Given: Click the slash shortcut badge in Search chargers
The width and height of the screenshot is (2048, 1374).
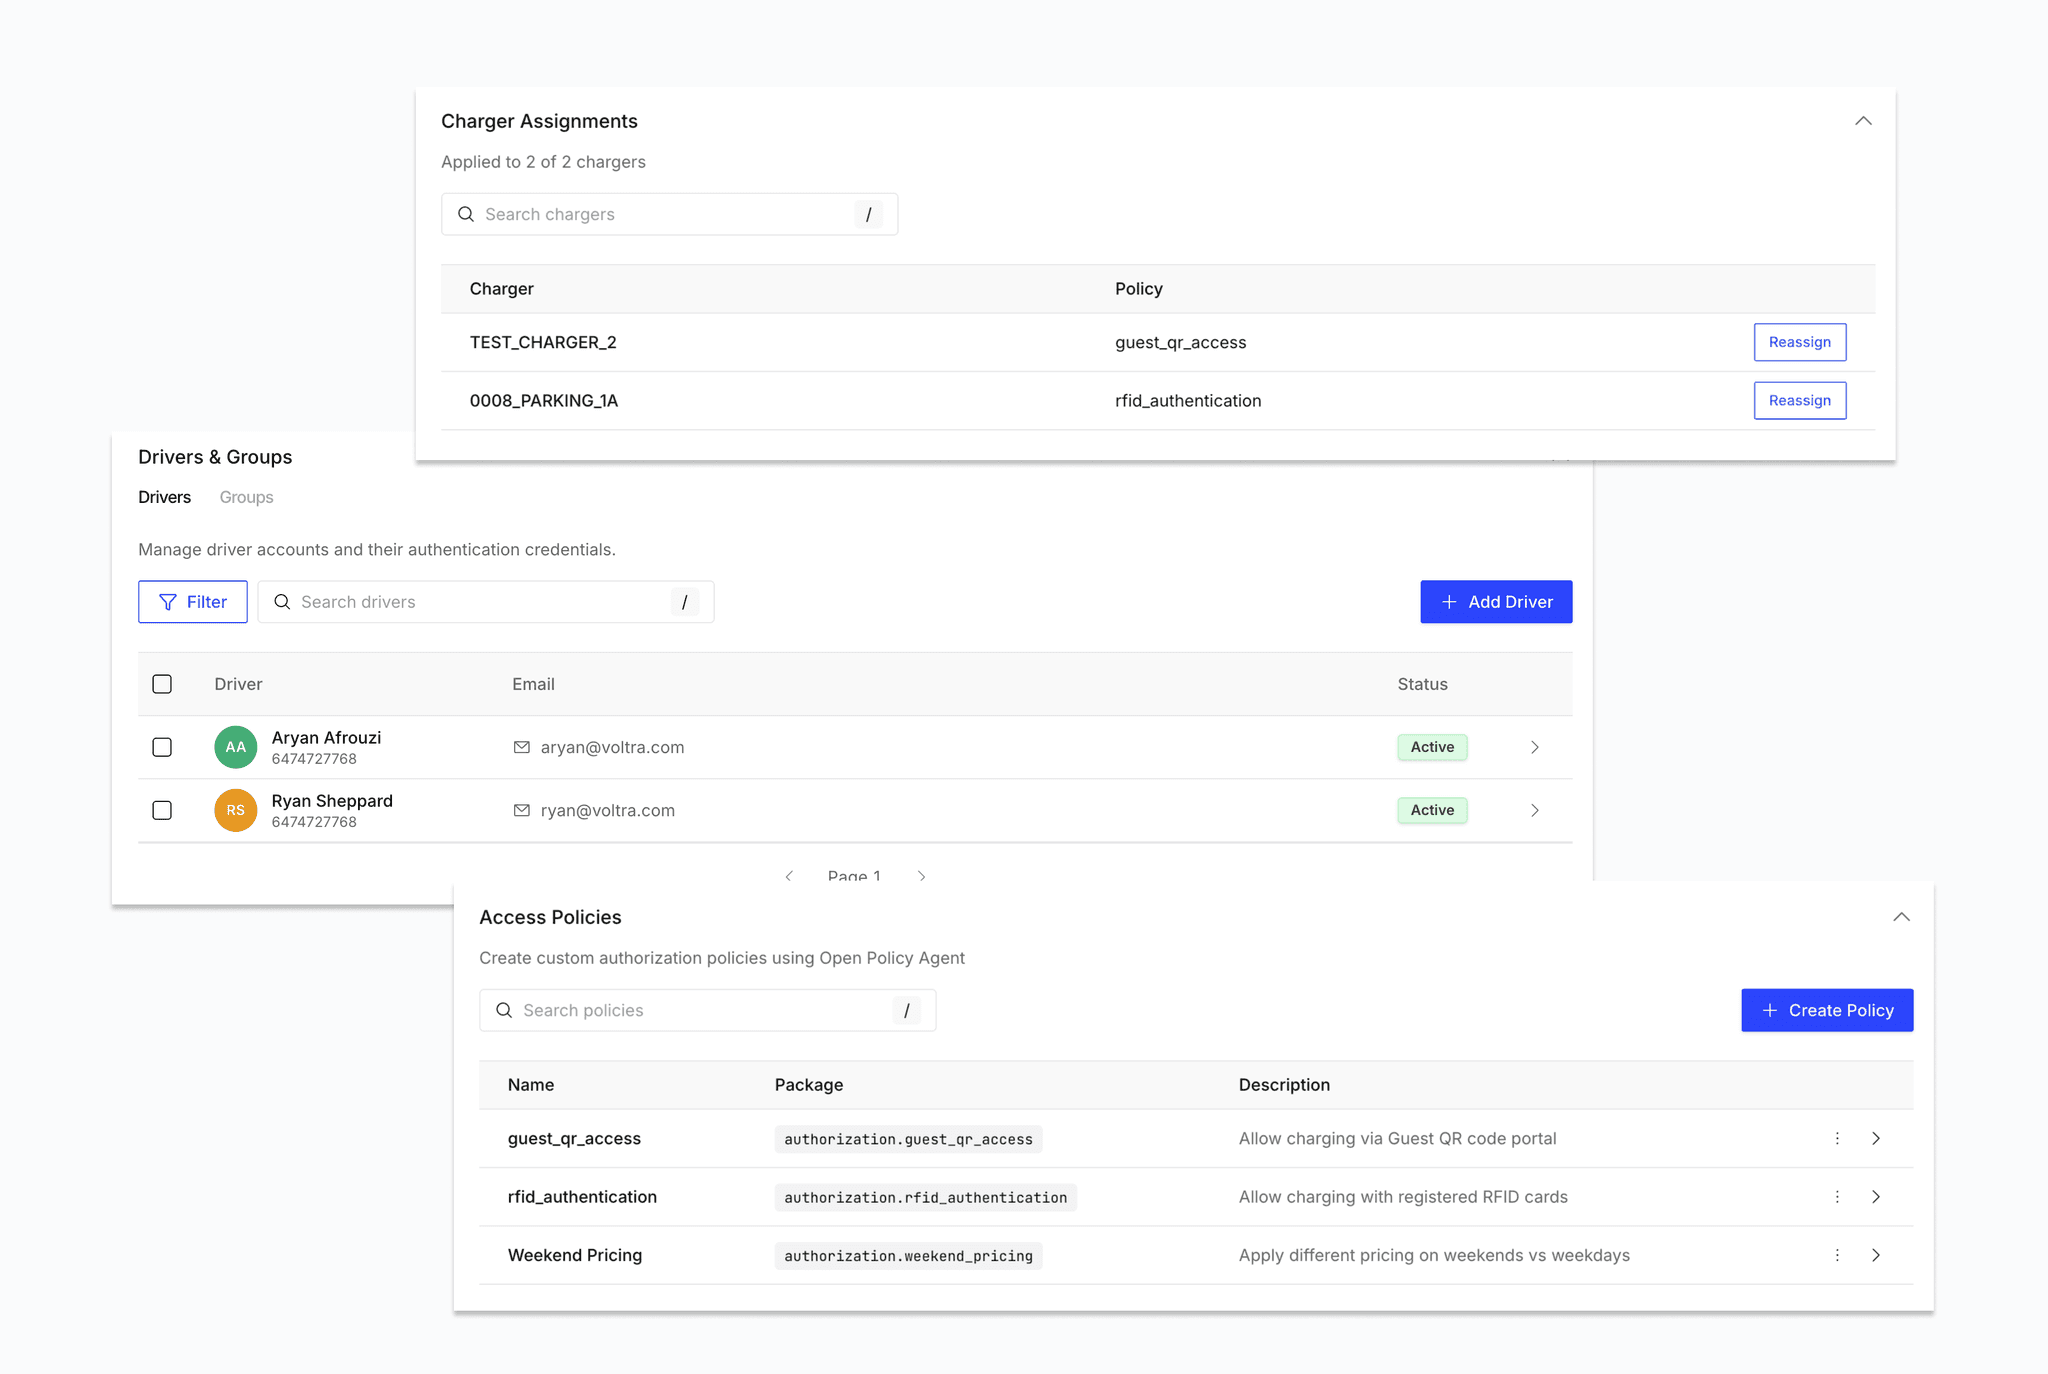Looking at the screenshot, I should [868, 214].
